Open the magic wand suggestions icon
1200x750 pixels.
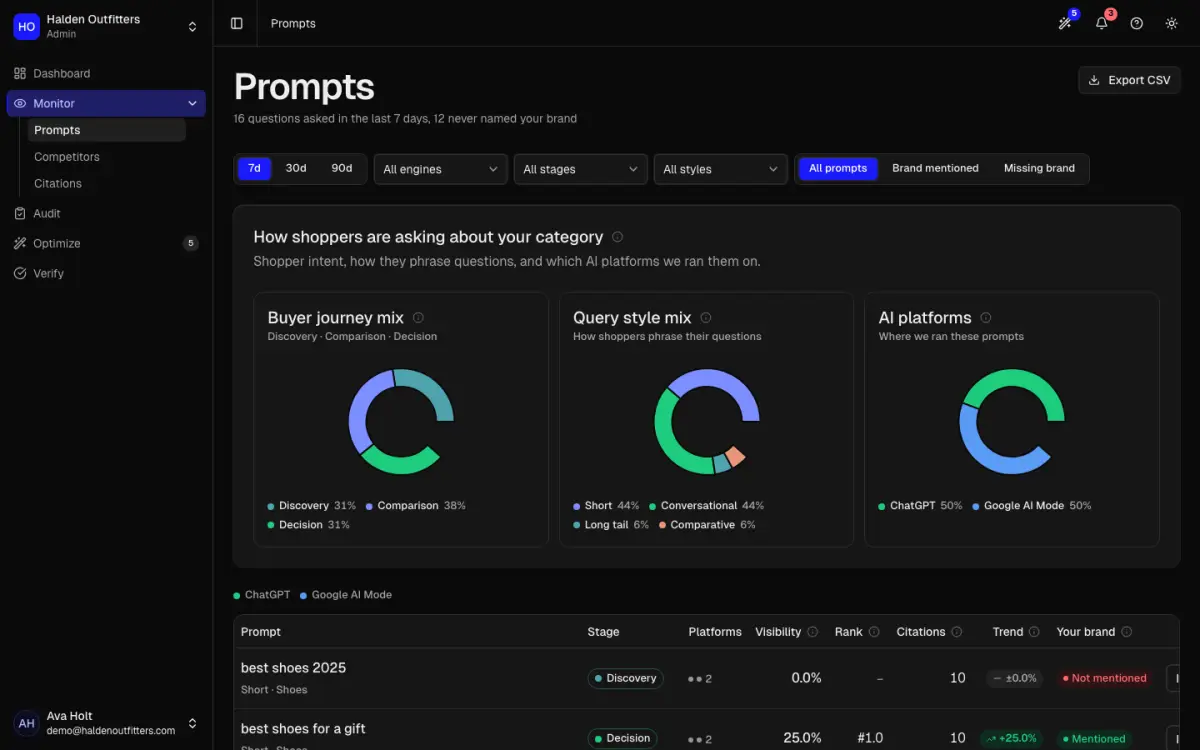pyautogui.click(x=1066, y=23)
